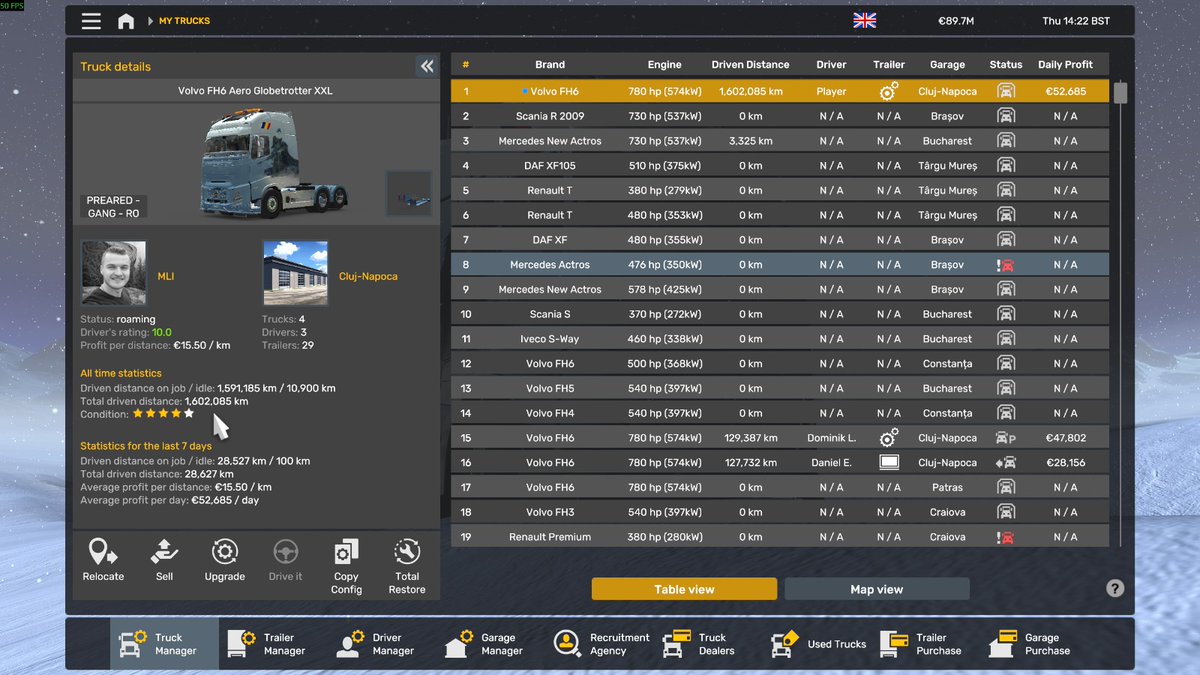Open the Trailer Purchase tab
The image size is (1200, 675).
click(925, 644)
